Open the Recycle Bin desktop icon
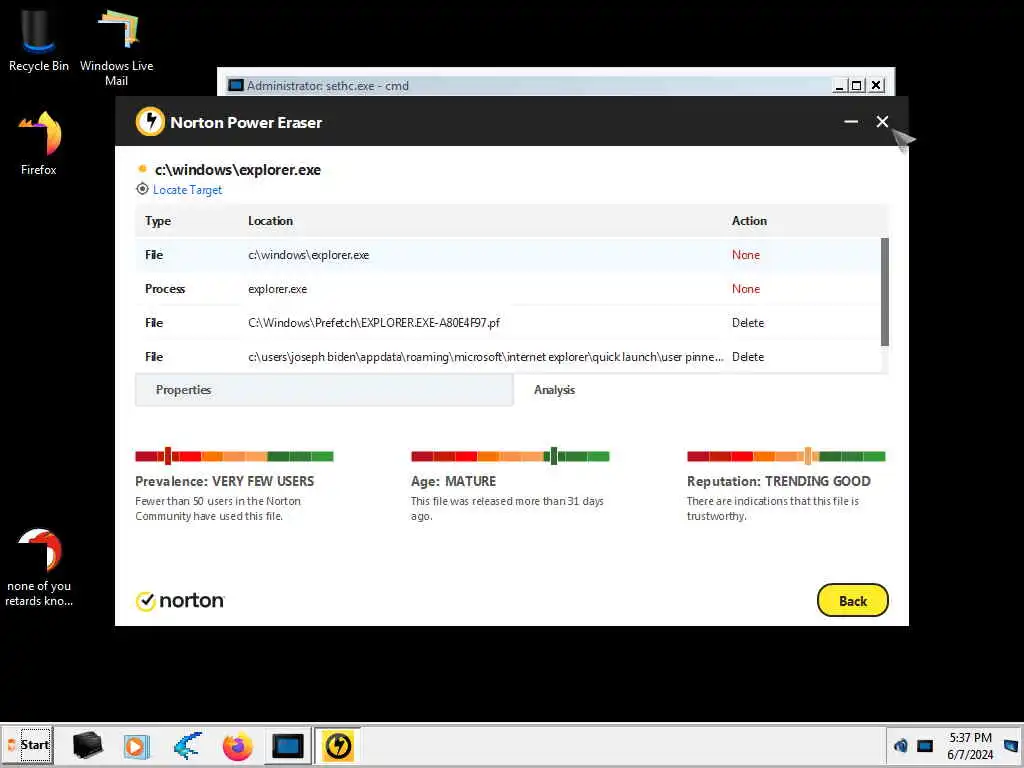 38,41
